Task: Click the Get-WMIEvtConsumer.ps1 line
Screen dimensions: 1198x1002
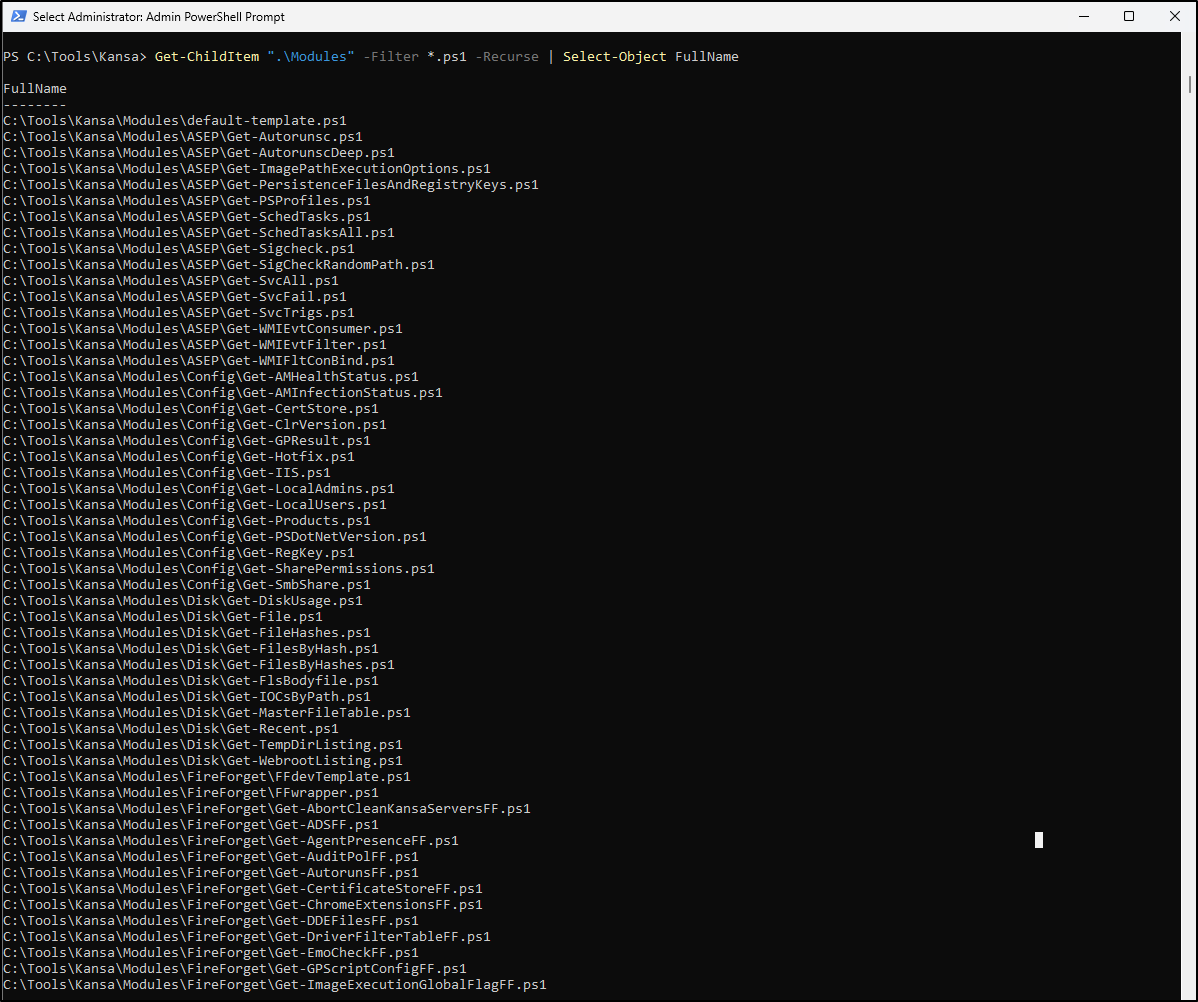Action: pyautogui.click(x=203, y=329)
